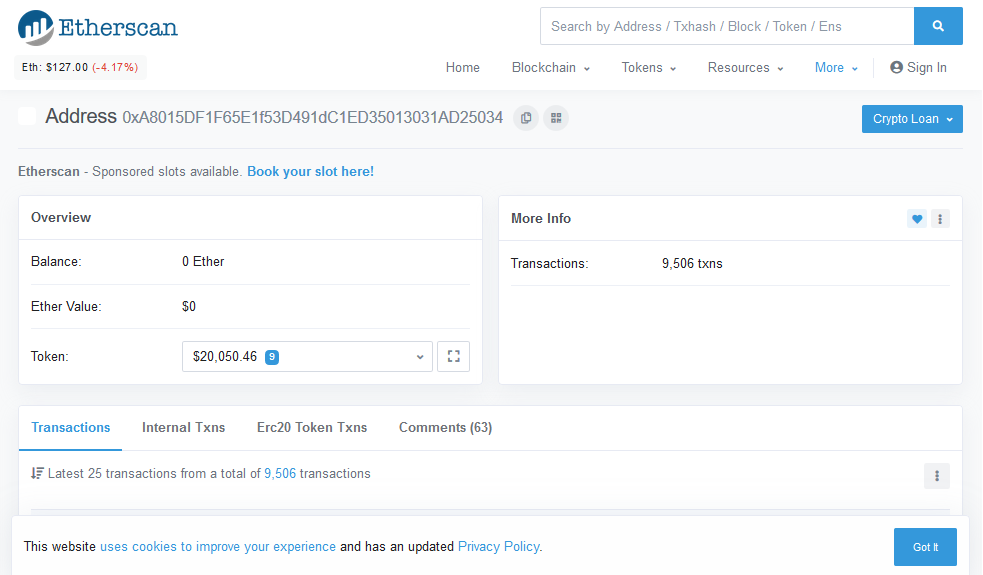Click the blue heart watchlist icon
The width and height of the screenshot is (983, 575).
(917, 219)
